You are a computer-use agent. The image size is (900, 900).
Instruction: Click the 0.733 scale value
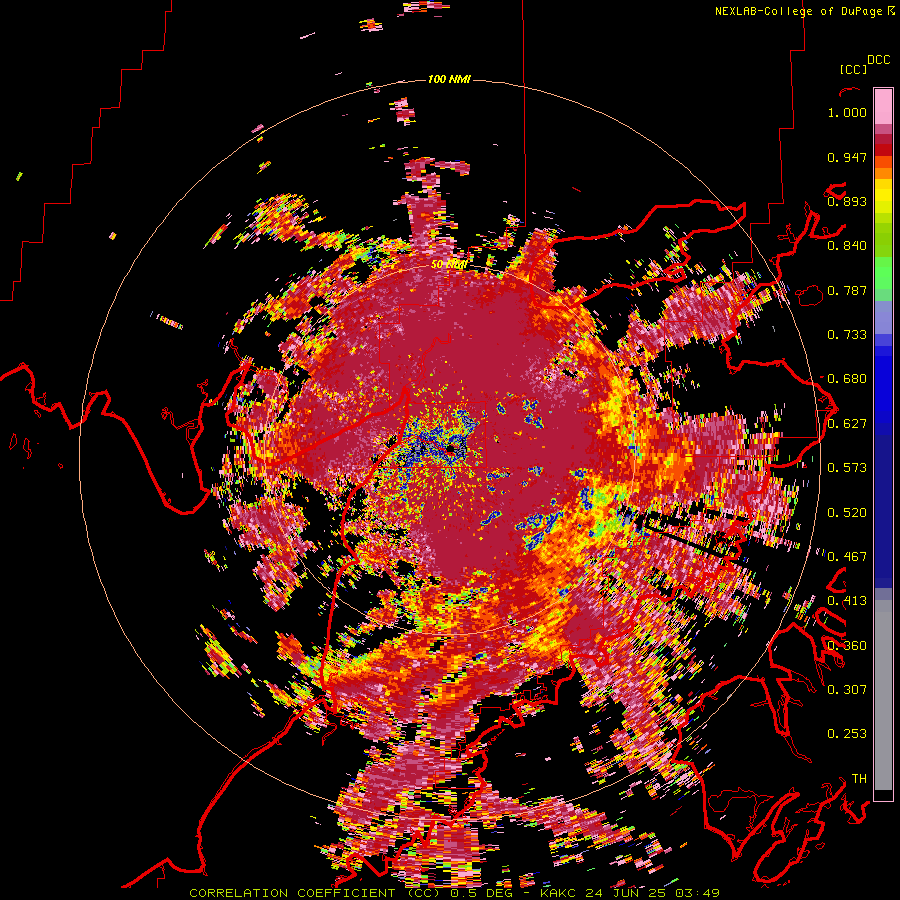pos(847,335)
